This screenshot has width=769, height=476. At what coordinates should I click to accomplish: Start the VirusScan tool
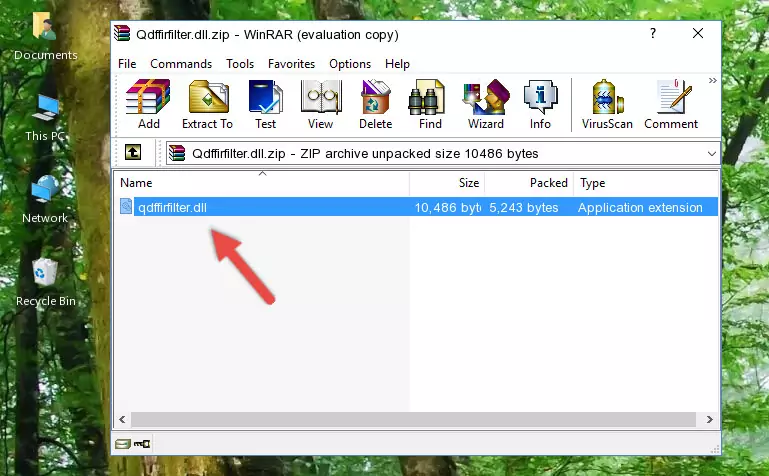click(x=607, y=104)
